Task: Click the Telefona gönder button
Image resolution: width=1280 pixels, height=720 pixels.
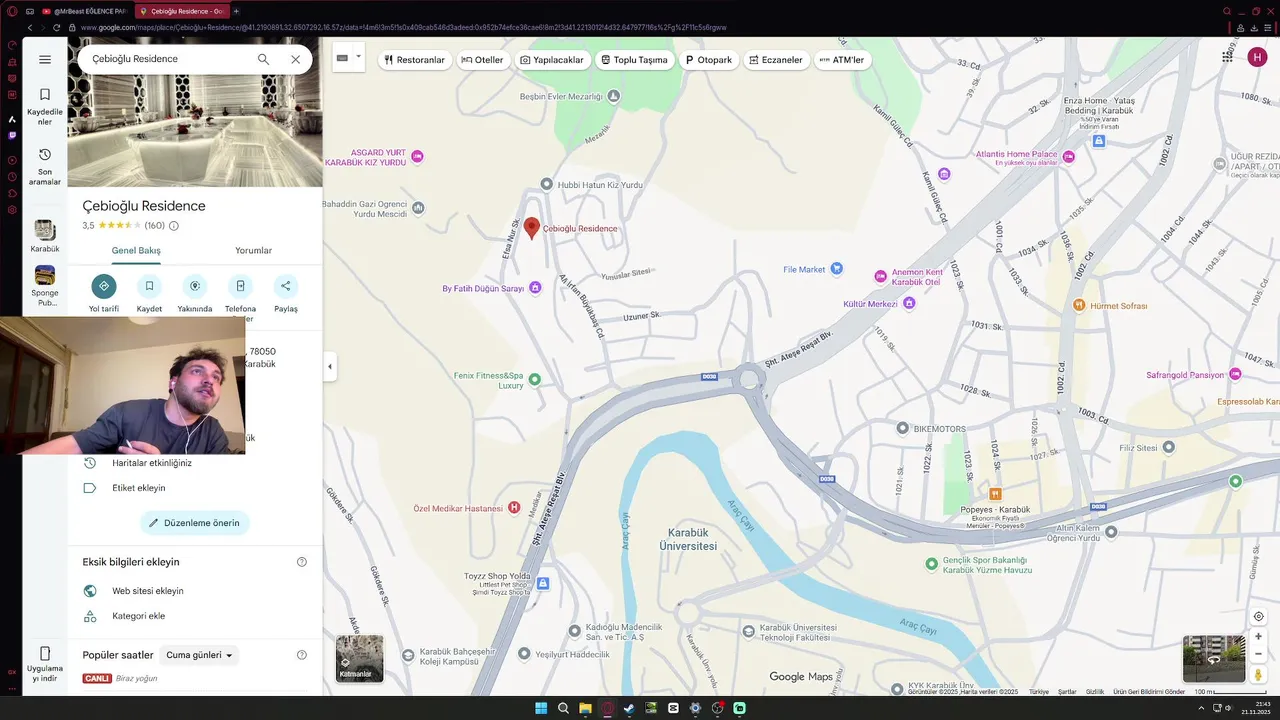Action: coord(240,286)
